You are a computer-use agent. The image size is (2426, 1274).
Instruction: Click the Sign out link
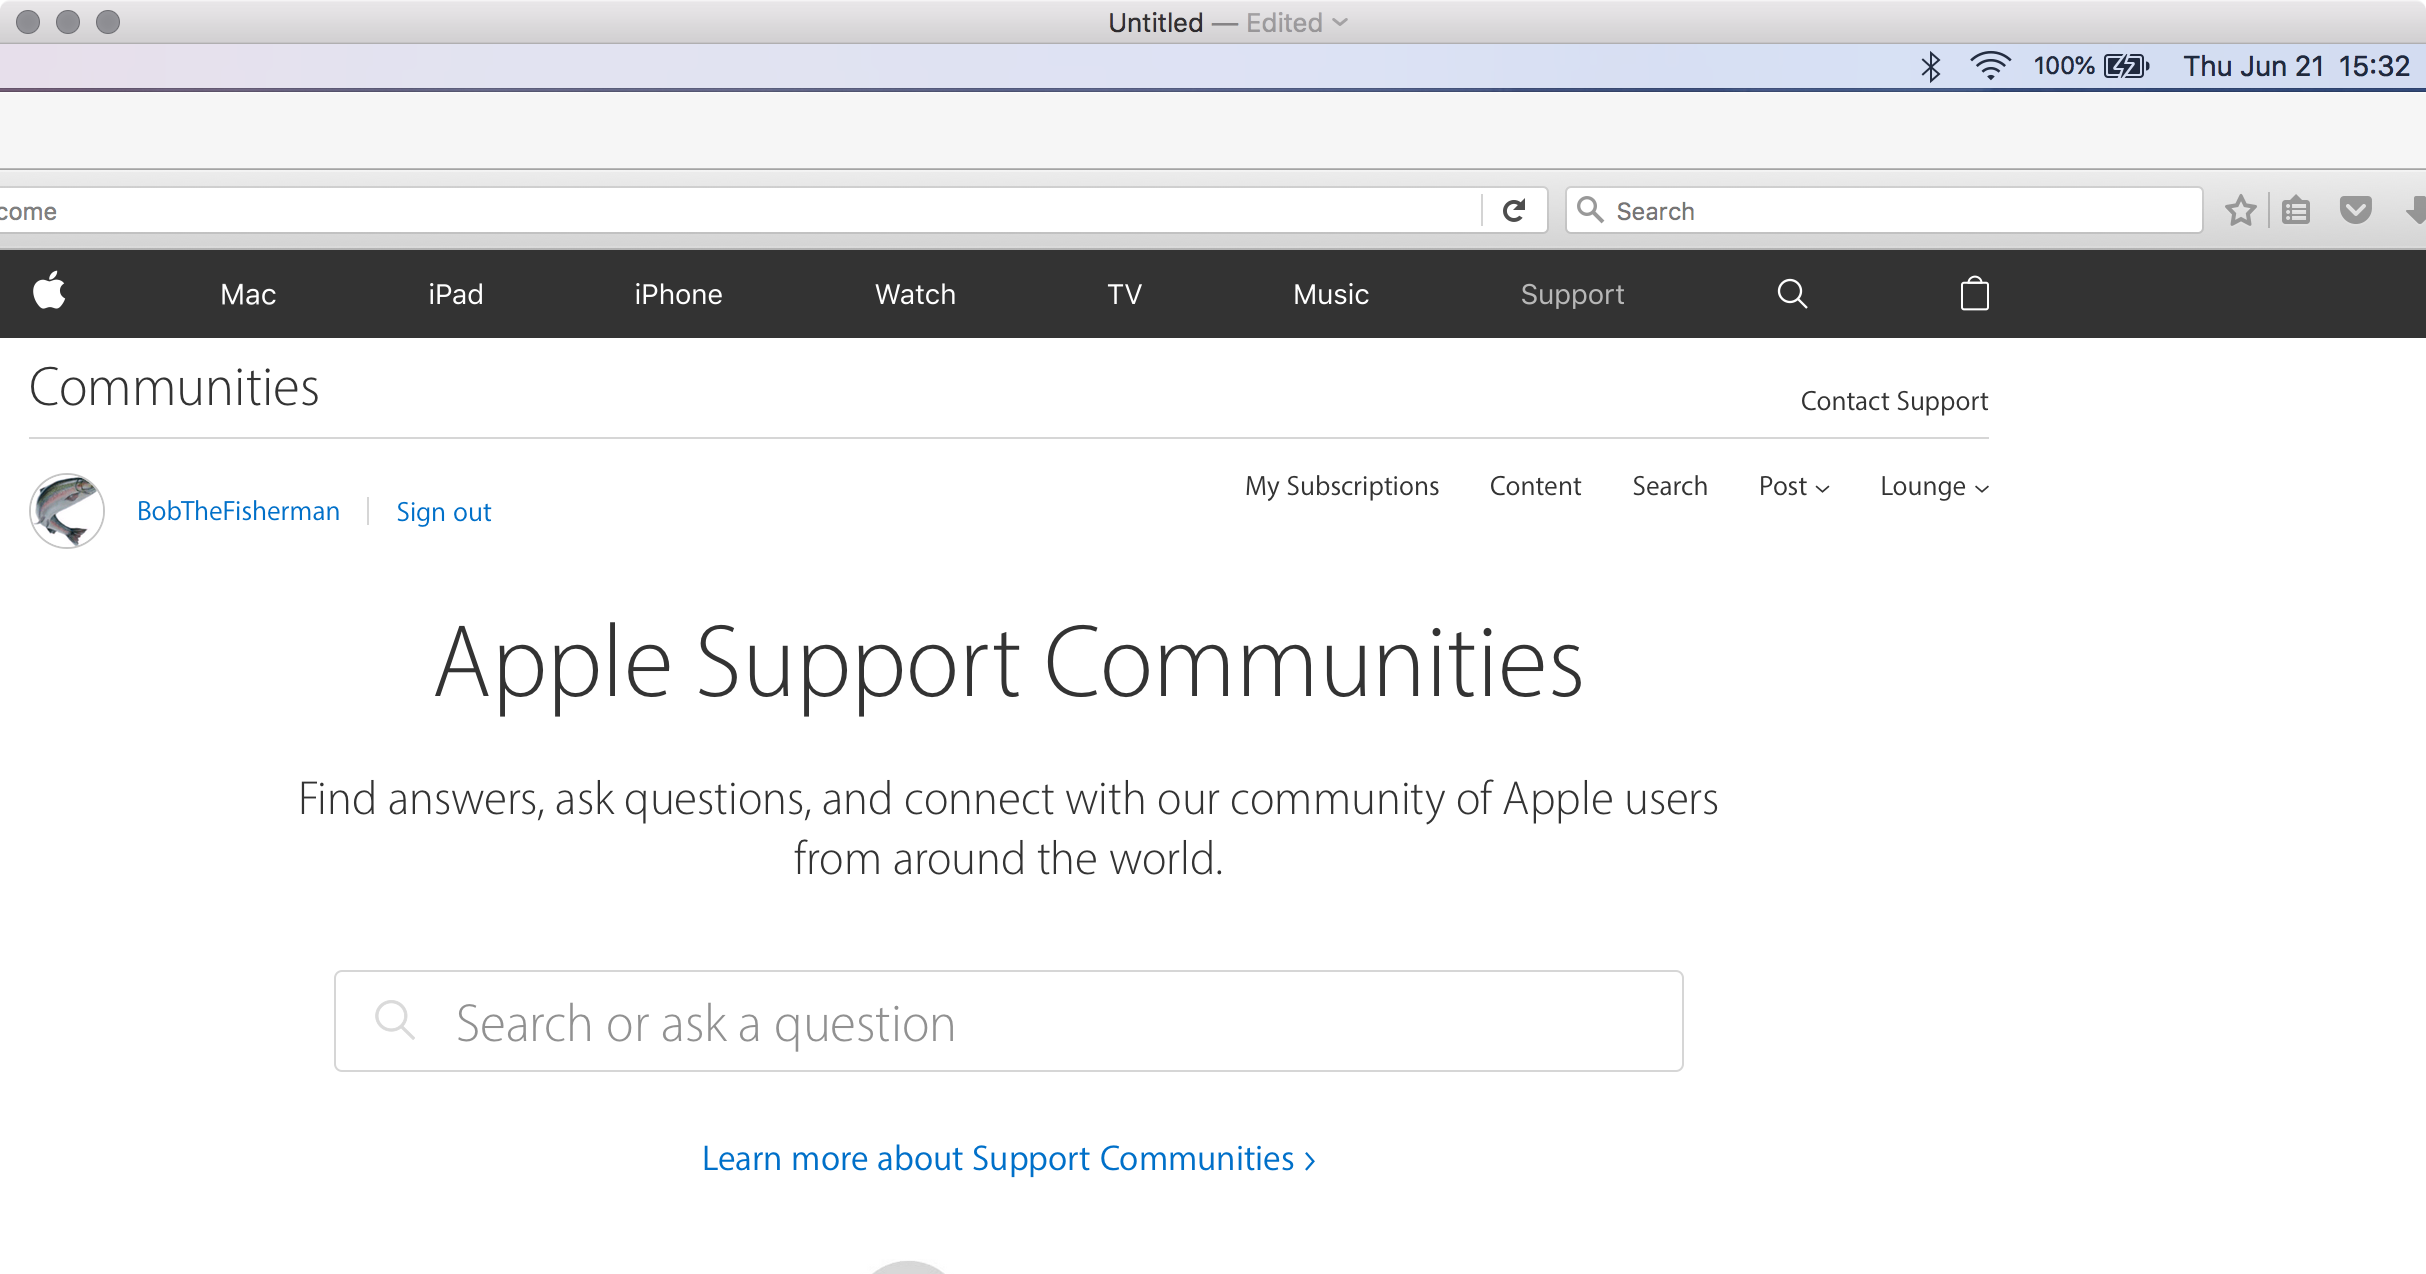(443, 512)
